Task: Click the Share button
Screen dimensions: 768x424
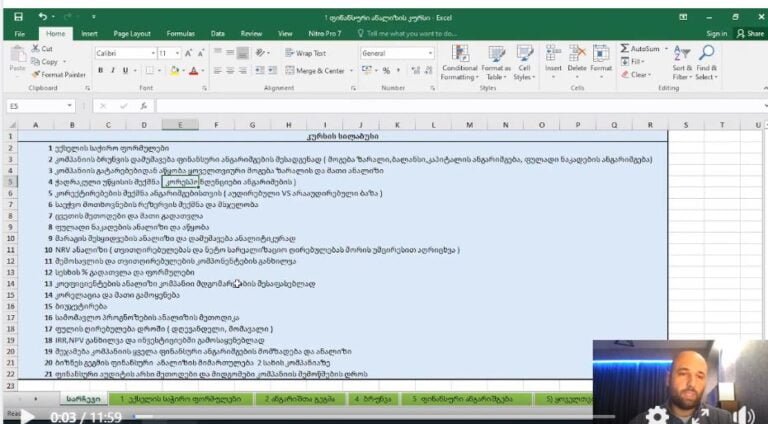Action: coord(750,34)
